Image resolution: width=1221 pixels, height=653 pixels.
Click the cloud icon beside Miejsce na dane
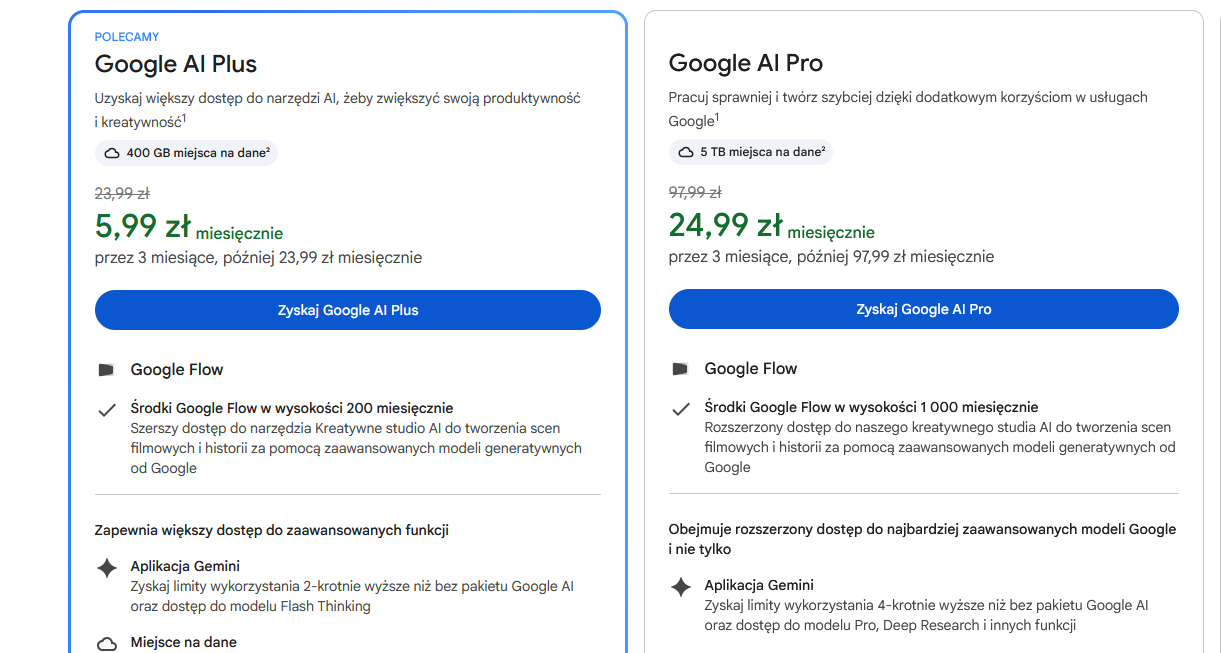(x=107, y=644)
